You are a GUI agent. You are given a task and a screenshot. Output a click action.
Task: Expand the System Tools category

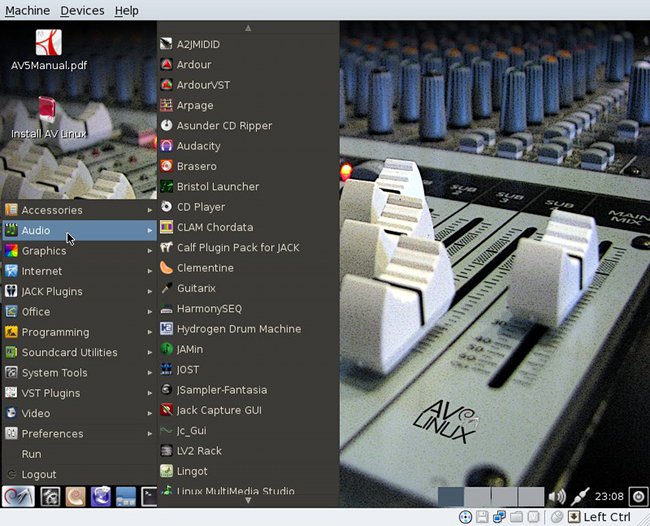79,373
